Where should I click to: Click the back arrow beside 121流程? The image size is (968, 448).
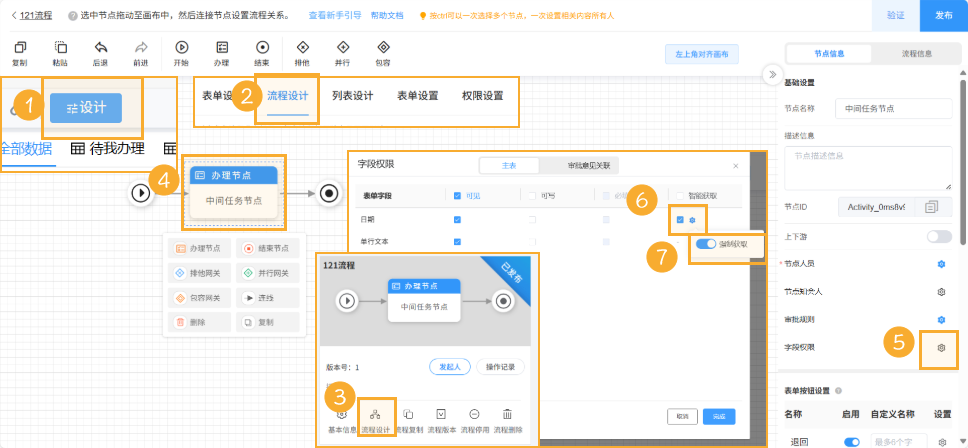click(14, 15)
